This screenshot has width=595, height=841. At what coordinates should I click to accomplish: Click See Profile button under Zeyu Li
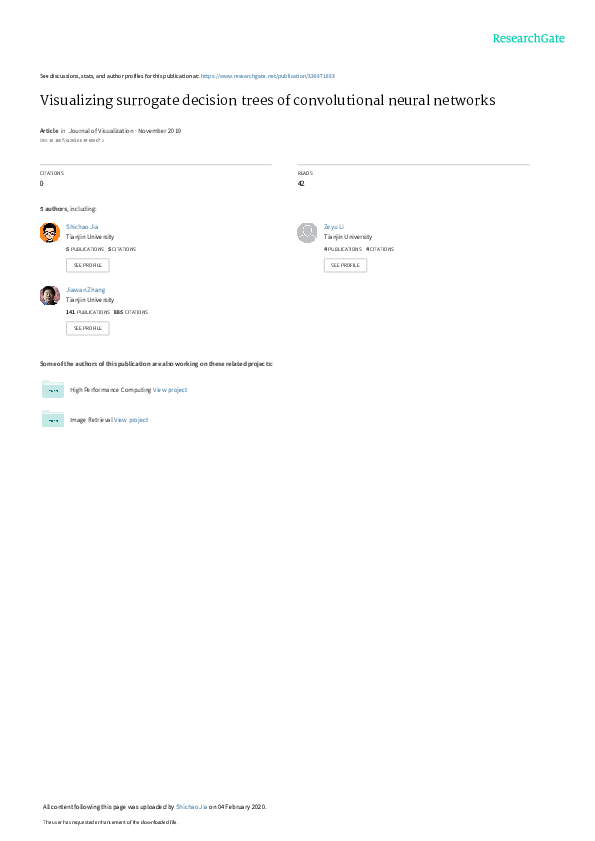coord(346,265)
